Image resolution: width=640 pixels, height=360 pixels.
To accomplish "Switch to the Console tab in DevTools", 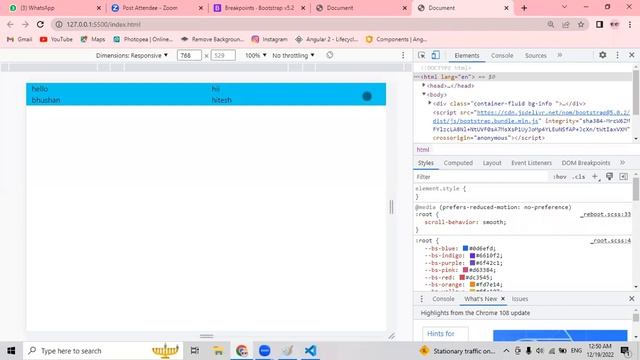I will click(502, 56).
